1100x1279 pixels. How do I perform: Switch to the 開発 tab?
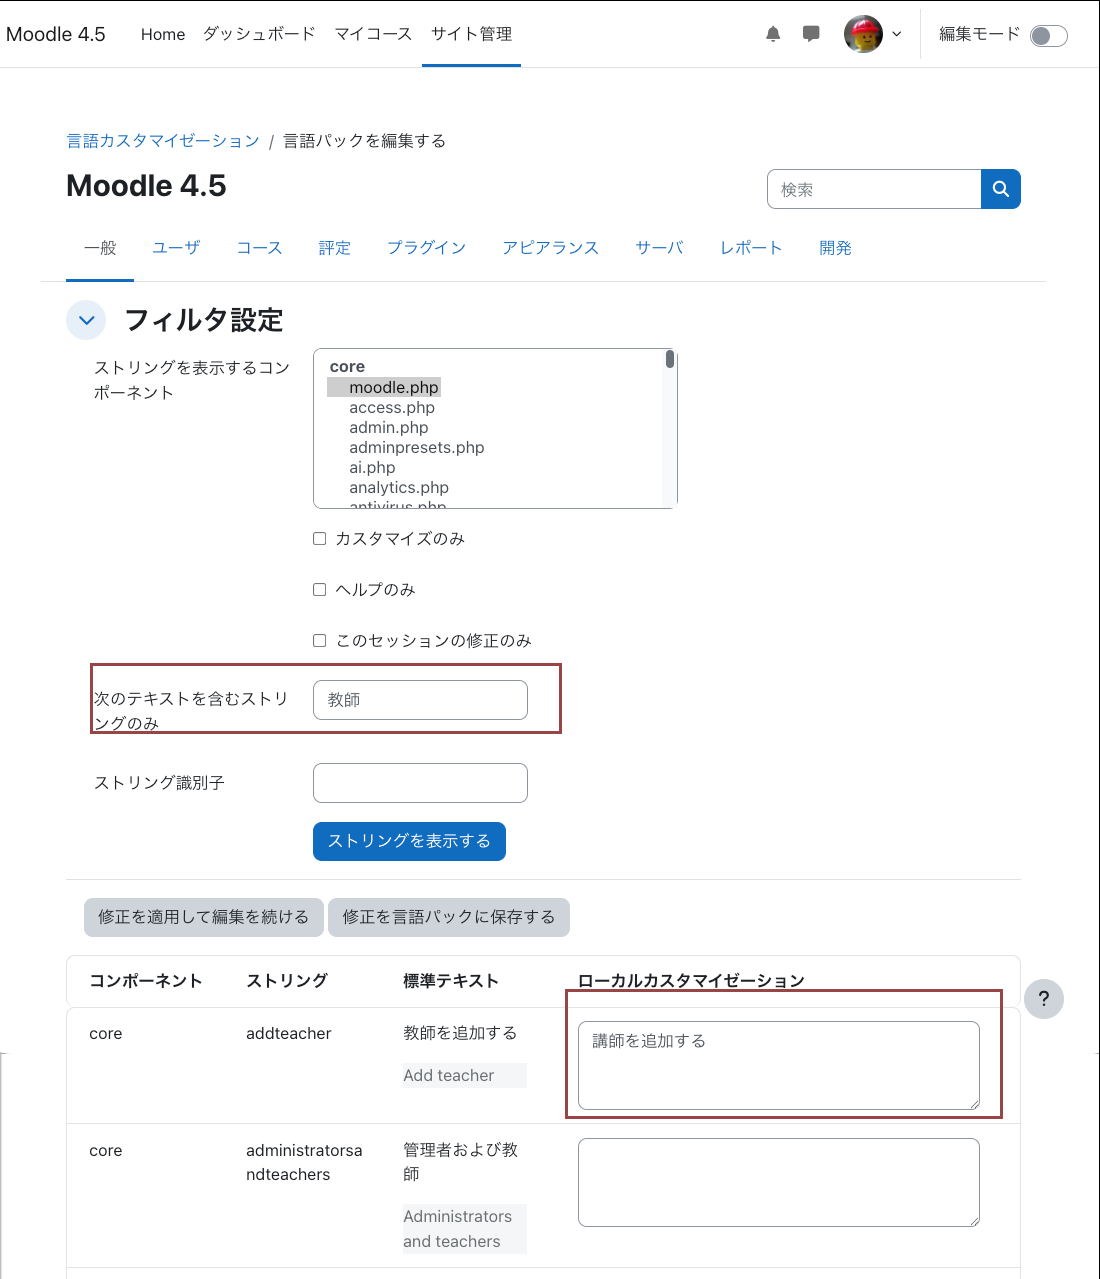click(835, 248)
